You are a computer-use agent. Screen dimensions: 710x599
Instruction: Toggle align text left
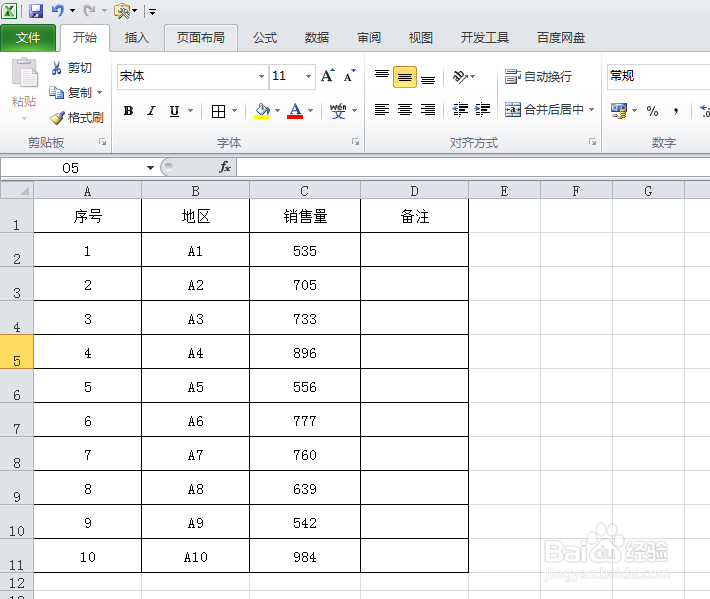(382, 110)
